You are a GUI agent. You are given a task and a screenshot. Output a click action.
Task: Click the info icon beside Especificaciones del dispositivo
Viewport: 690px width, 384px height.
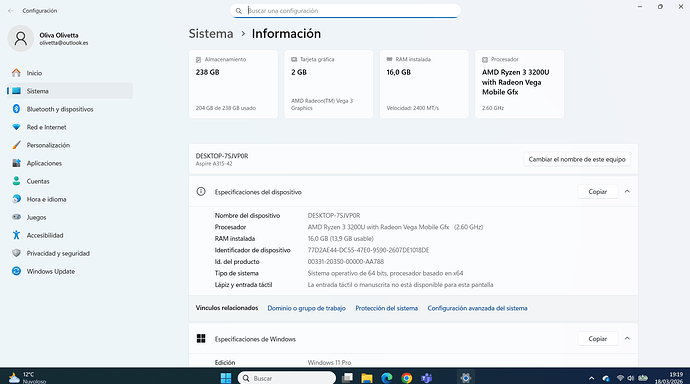201,191
